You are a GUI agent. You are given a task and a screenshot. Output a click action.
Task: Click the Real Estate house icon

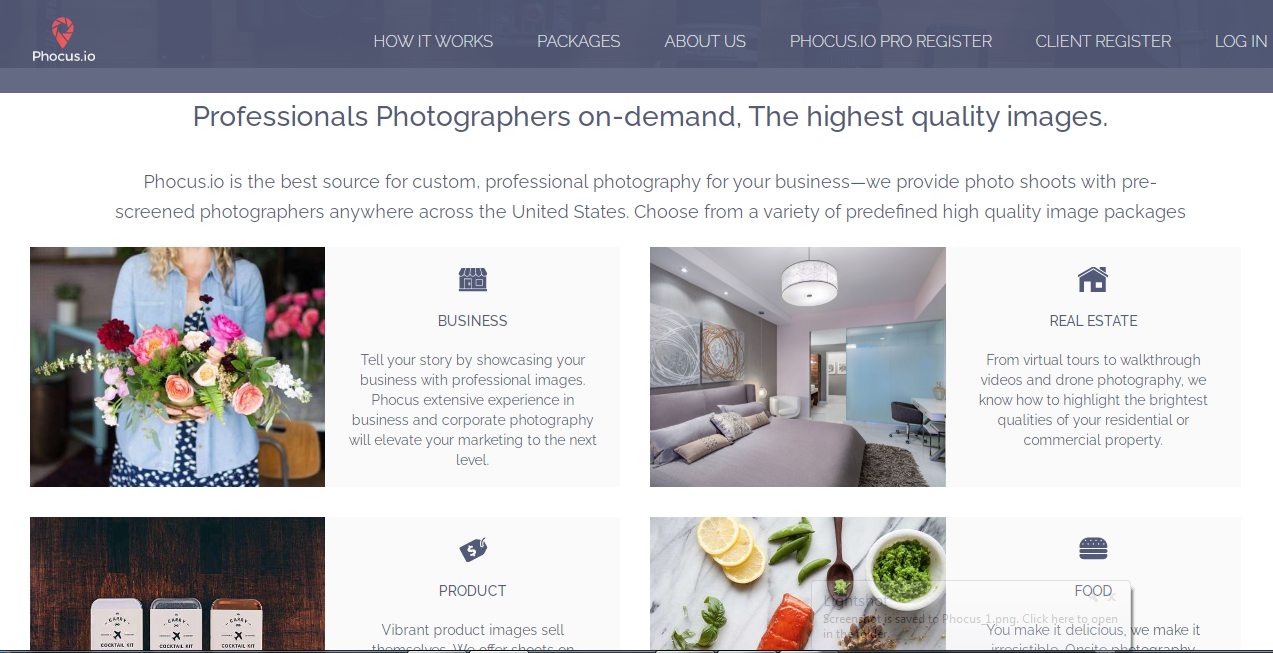click(1093, 279)
